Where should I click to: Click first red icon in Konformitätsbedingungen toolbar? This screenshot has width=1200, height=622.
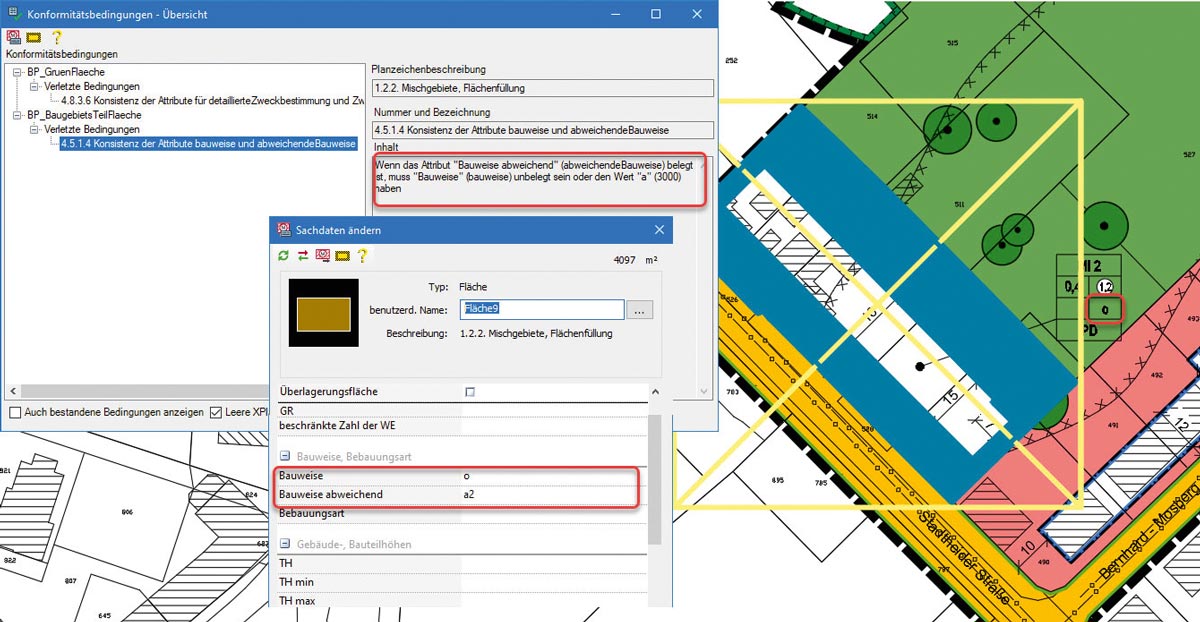point(14,37)
